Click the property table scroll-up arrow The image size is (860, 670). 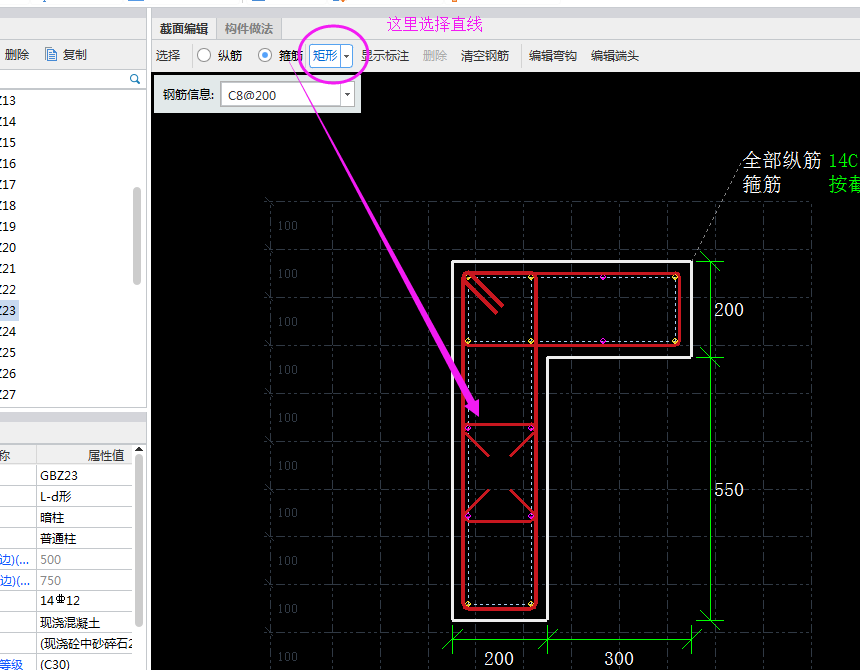pyautogui.click(x=139, y=450)
